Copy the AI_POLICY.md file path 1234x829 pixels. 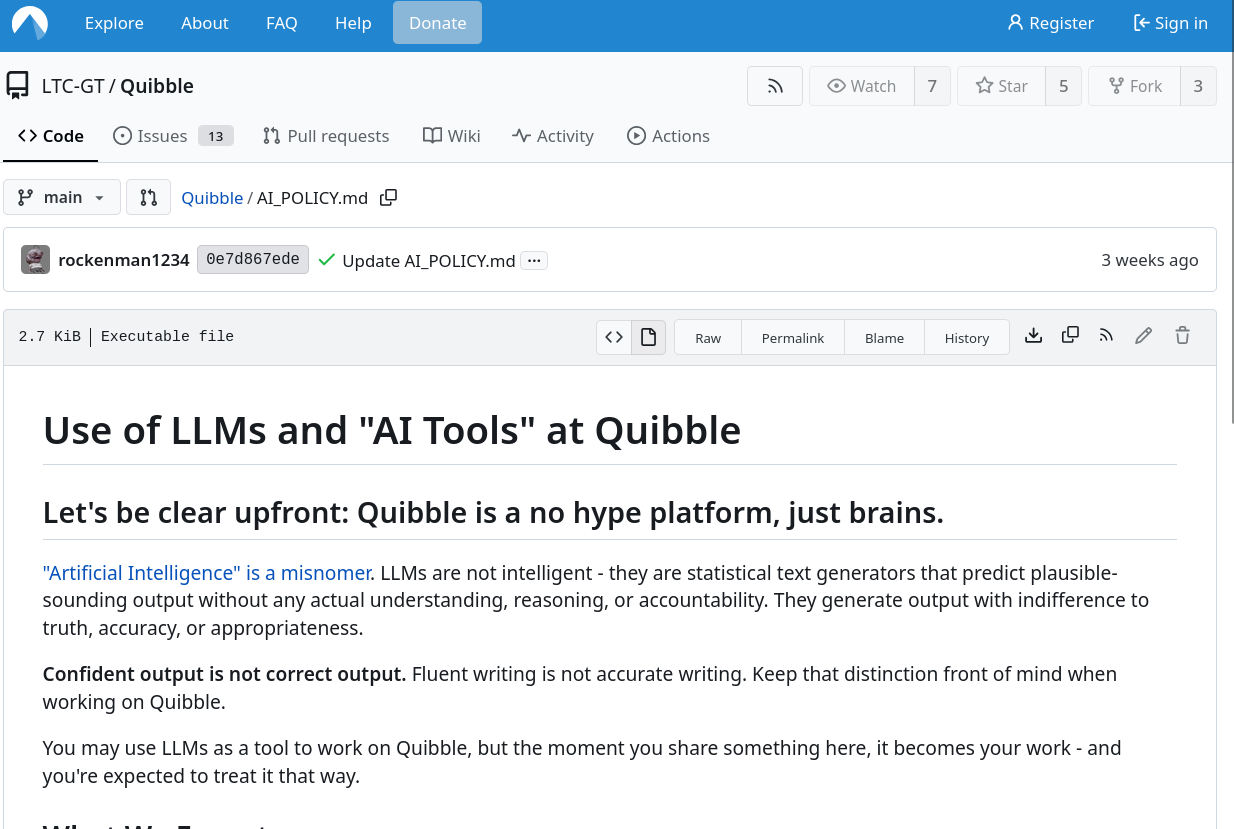click(389, 198)
